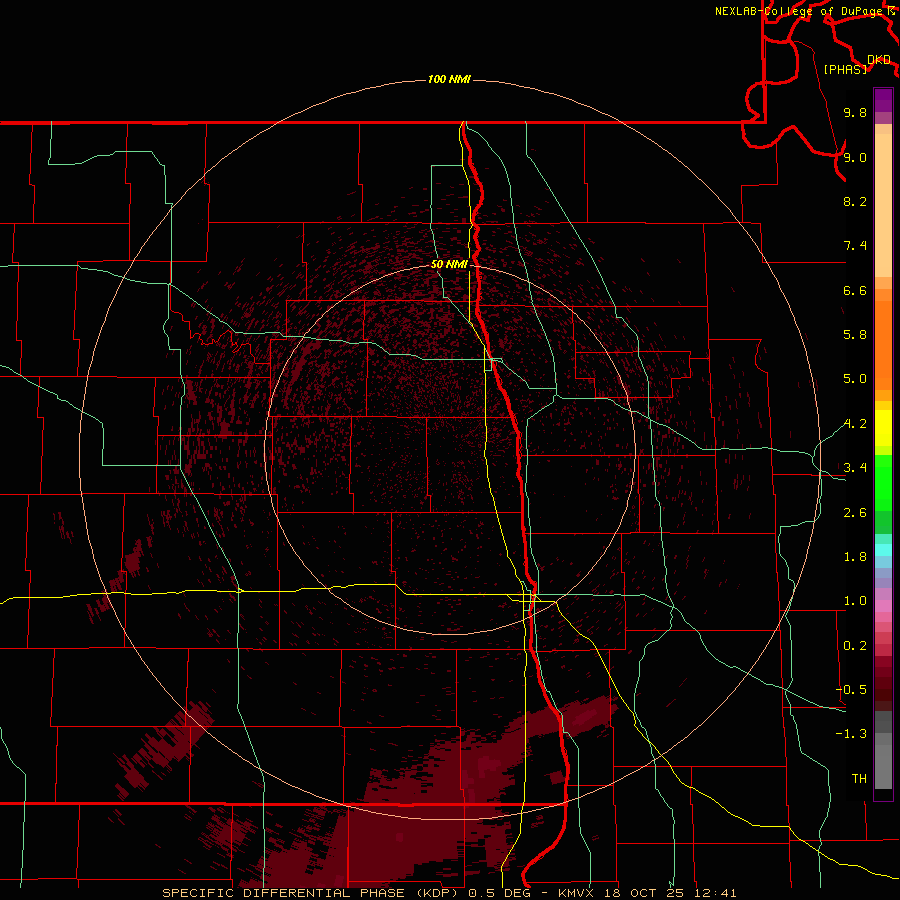Click the 3.4 scale value
The width and height of the screenshot is (900, 900).
855,468
